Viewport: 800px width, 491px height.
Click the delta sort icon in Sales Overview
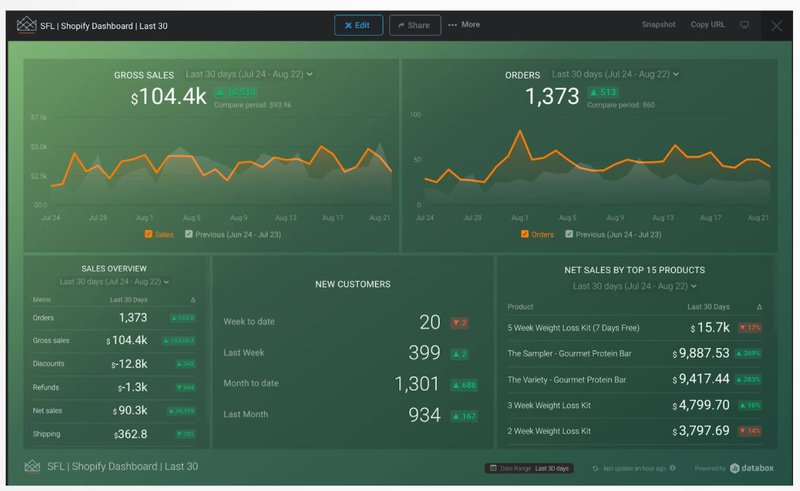click(193, 300)
